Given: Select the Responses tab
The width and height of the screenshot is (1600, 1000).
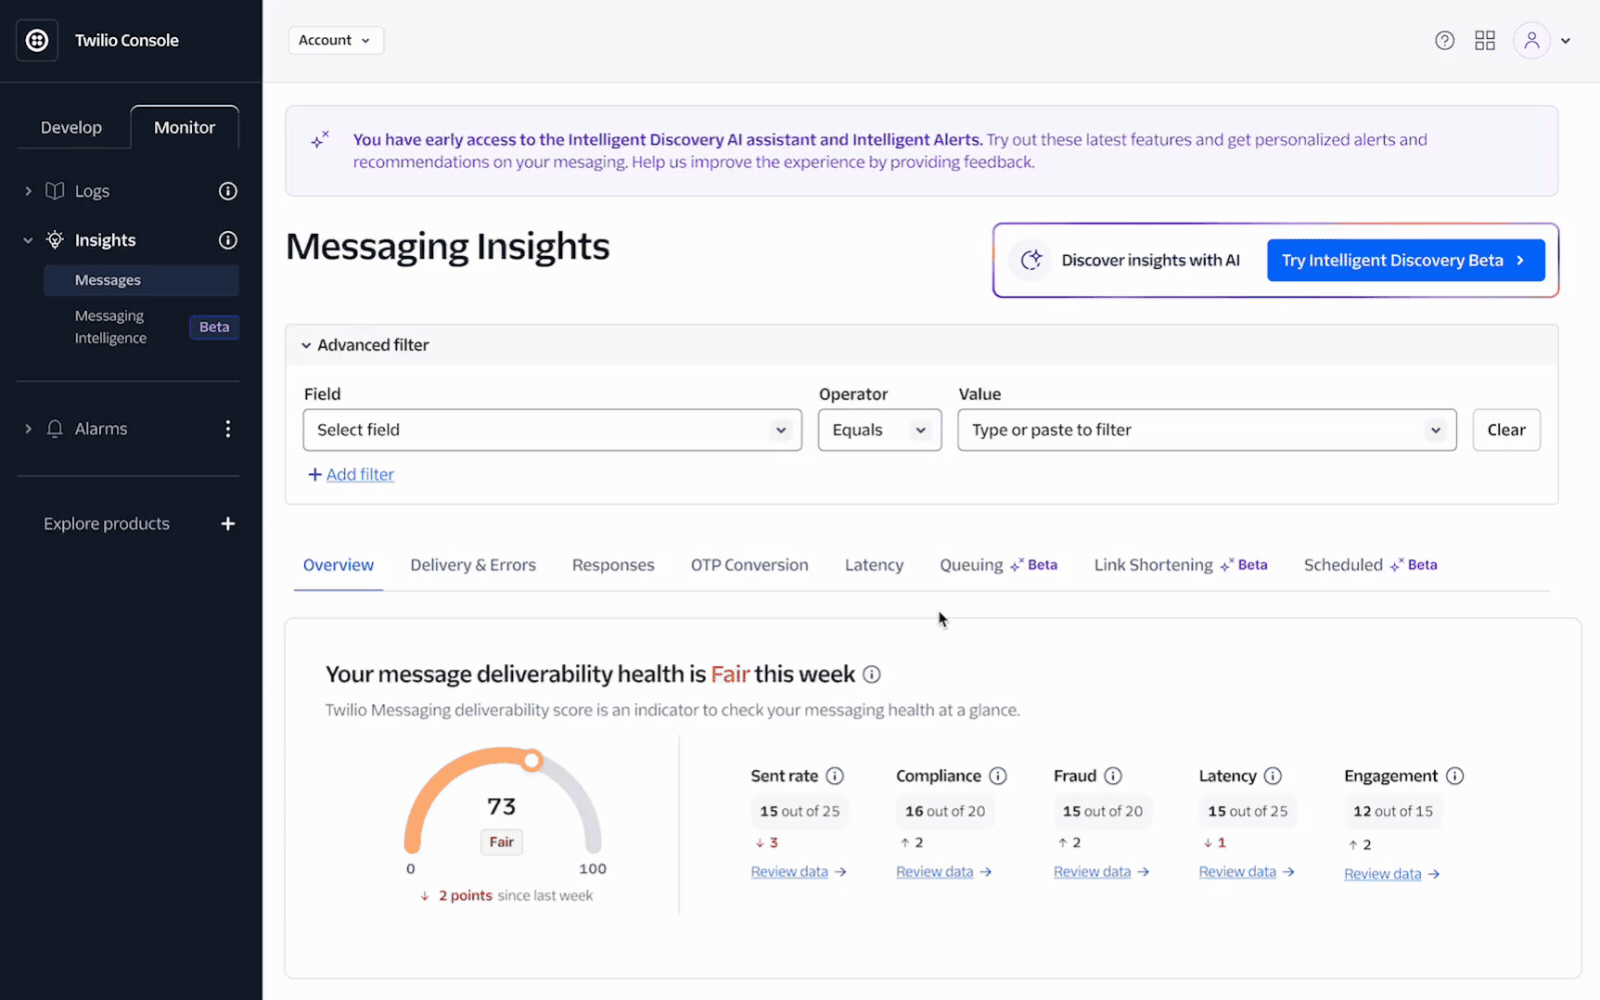Looking at the screenshot, I should click(613, 565).
